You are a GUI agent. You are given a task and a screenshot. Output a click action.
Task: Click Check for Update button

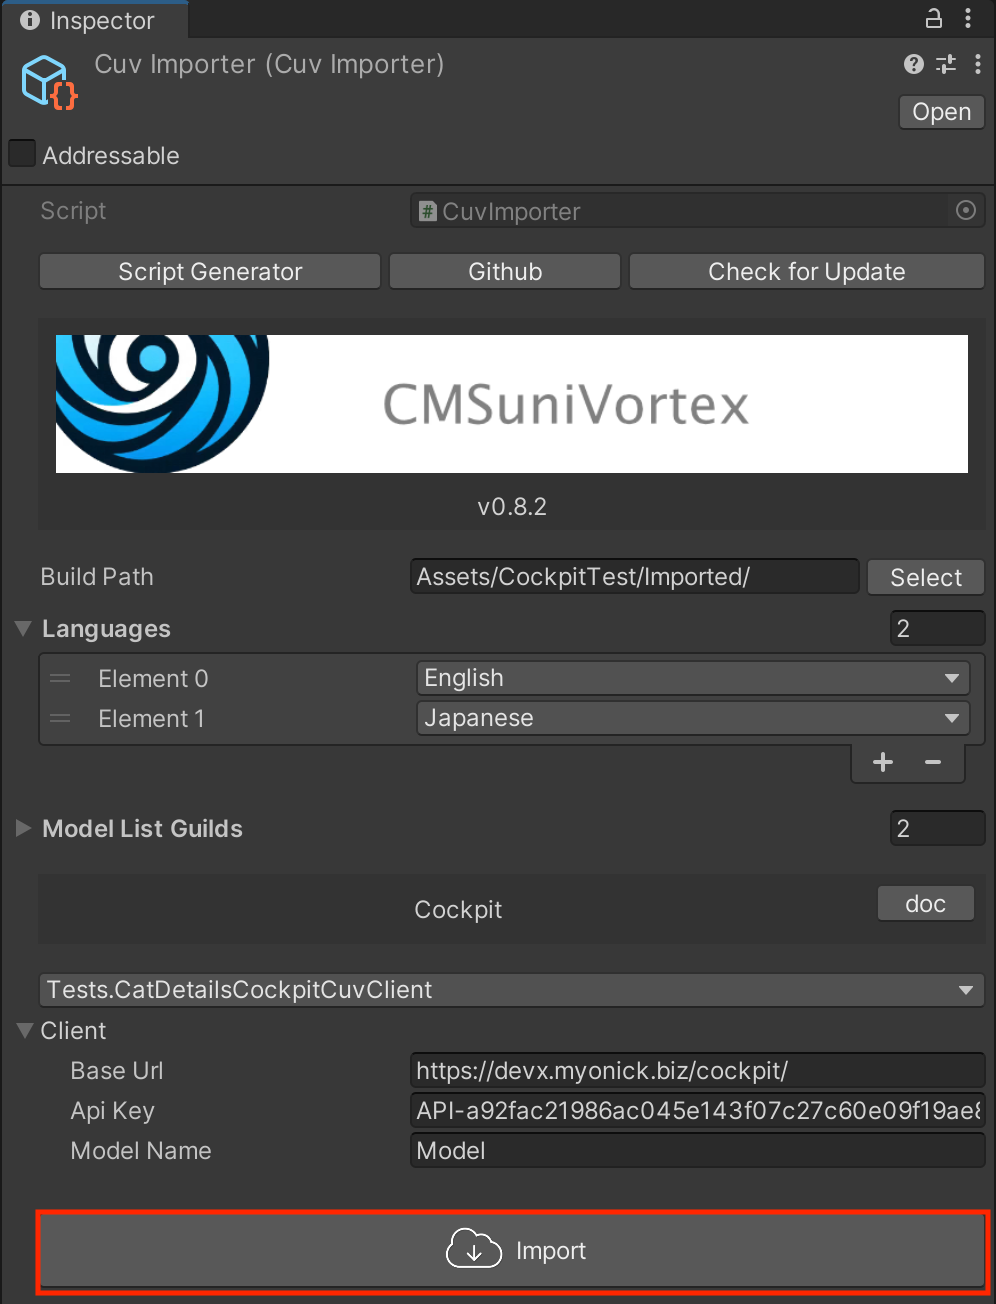pyautogui.click(x=807, y=272)
